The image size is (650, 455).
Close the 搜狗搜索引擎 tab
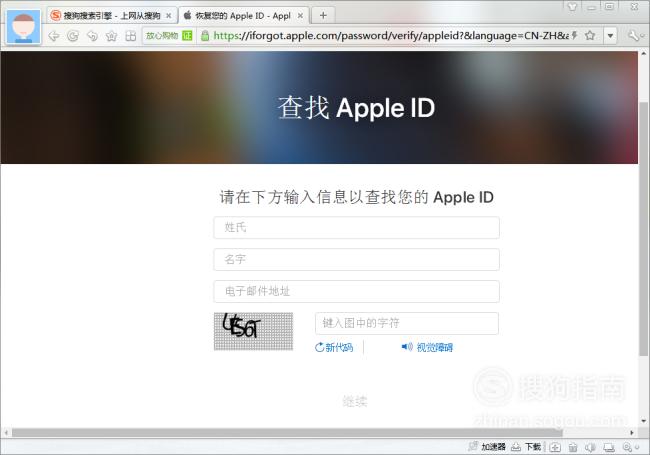pos(168,16)
